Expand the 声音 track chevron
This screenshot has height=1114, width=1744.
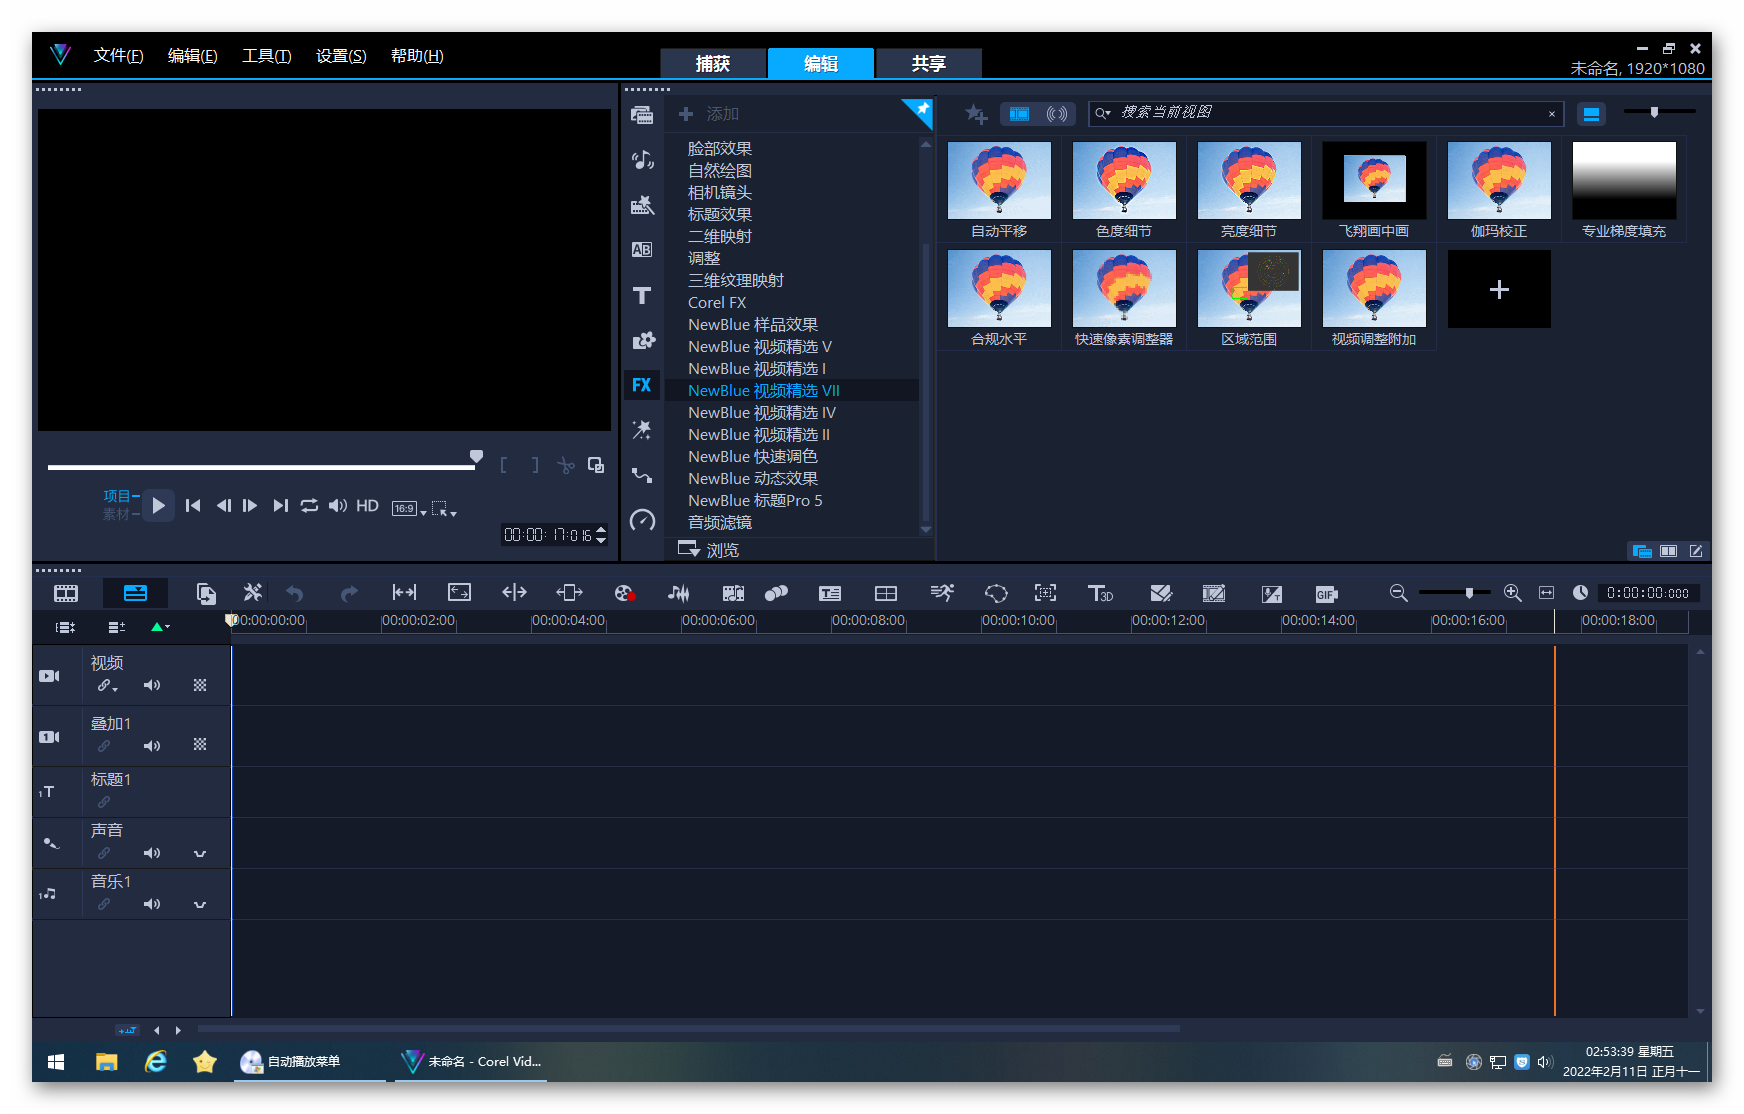tap(200, 854)
